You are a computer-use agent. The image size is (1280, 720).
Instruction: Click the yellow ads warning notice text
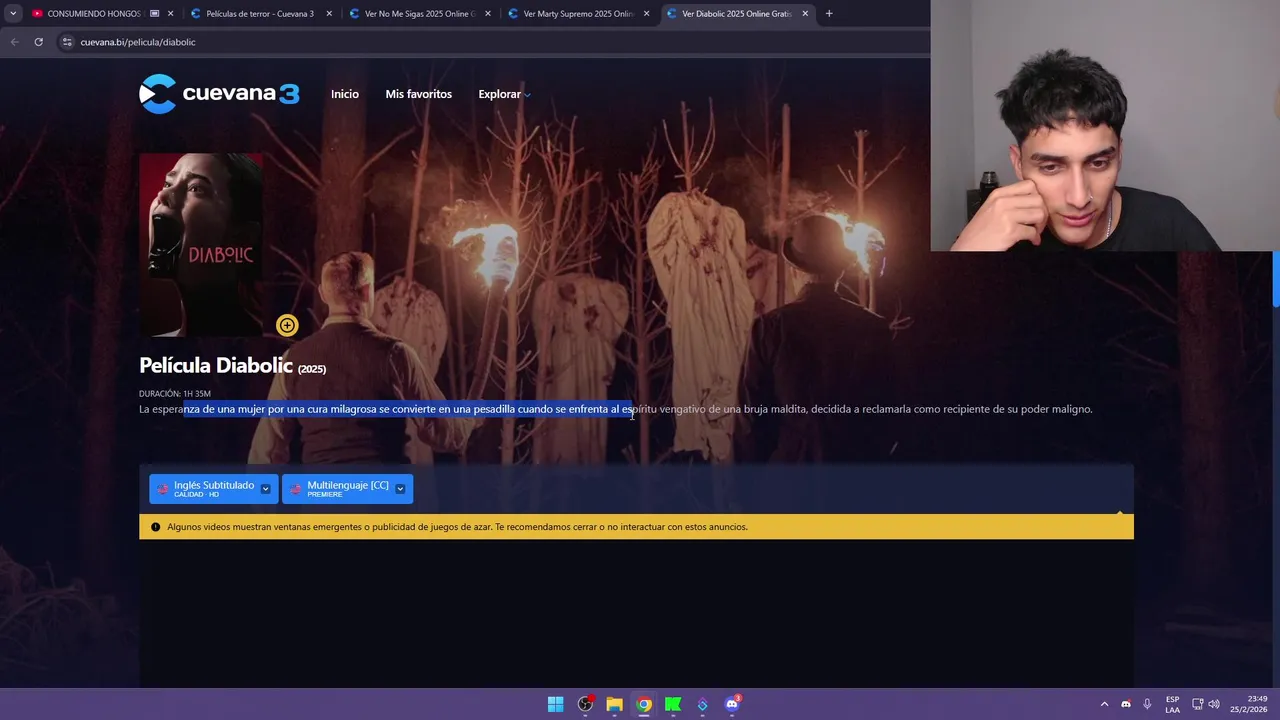(x=457, y=527)
